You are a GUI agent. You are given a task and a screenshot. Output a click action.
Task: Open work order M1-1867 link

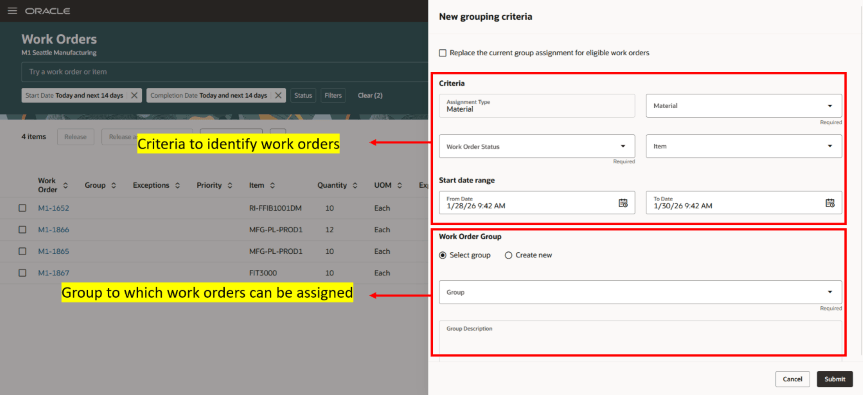point(53,272)
